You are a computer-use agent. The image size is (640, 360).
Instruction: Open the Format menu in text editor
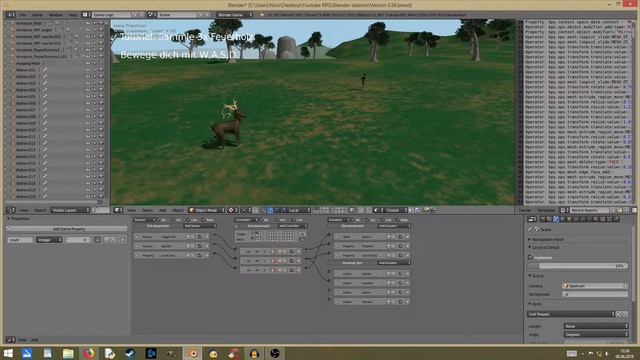pos(525,210)
